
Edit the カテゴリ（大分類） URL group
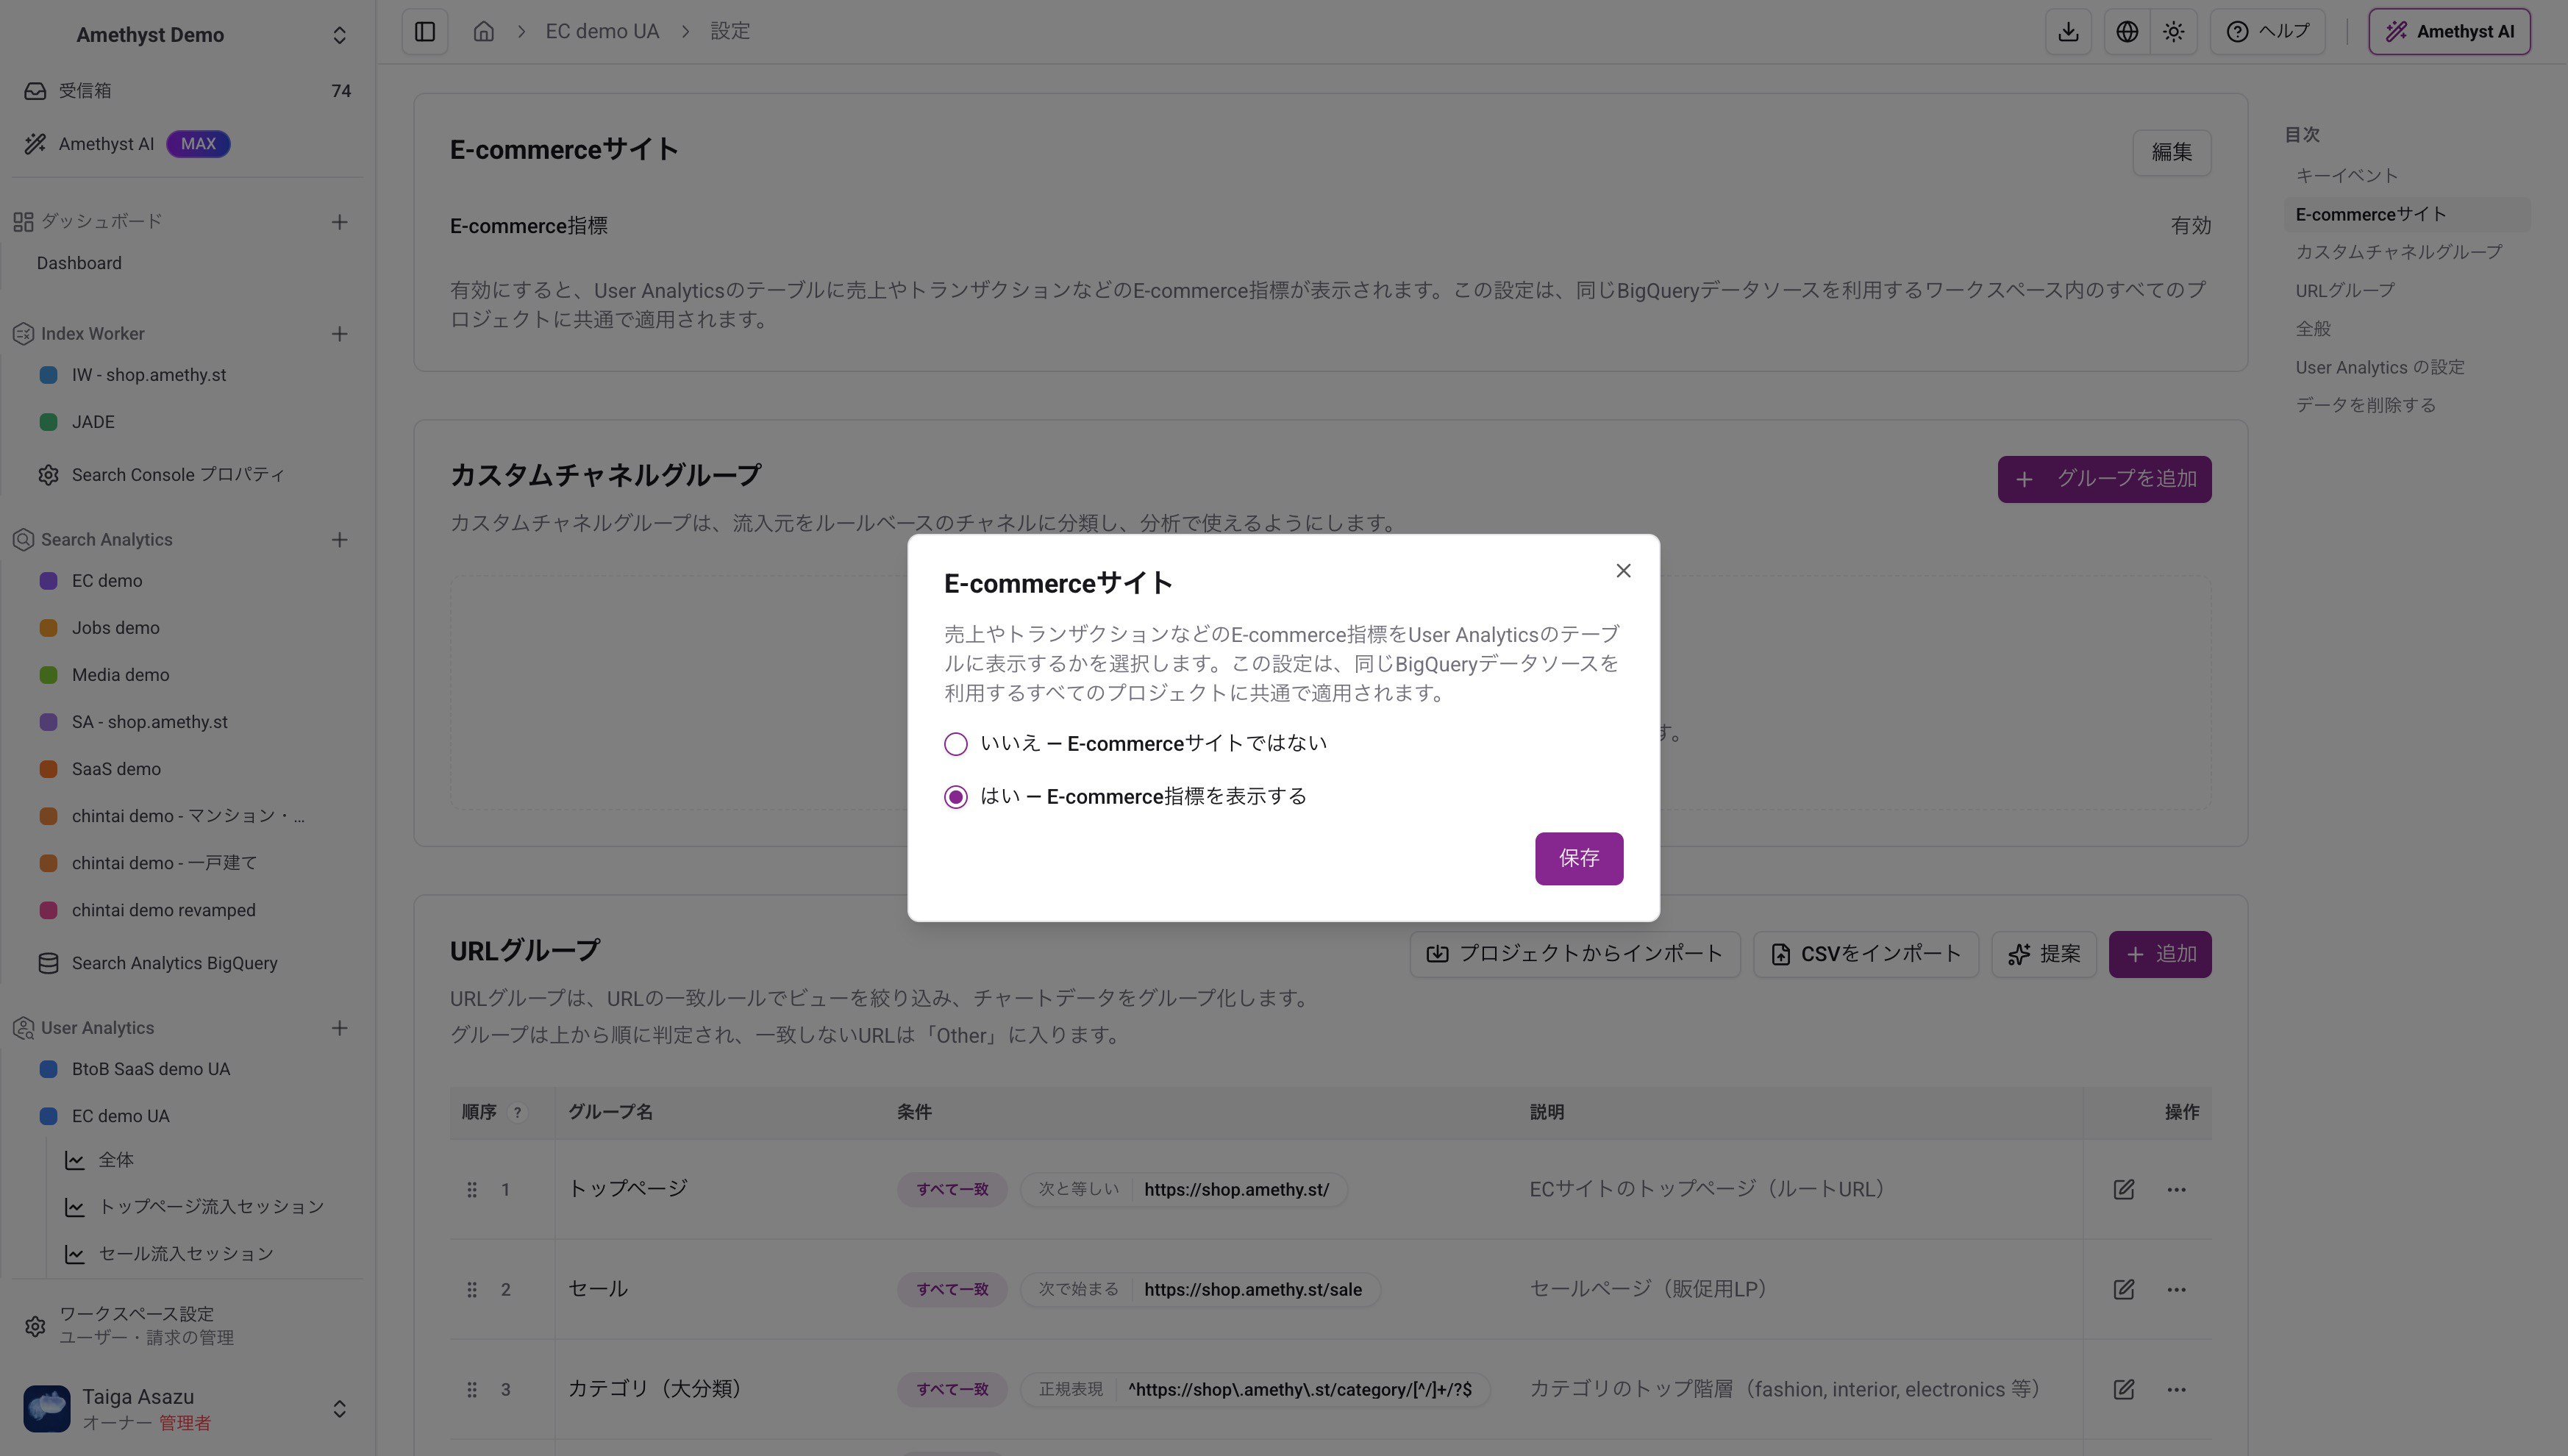[x=2123, y=1390]
